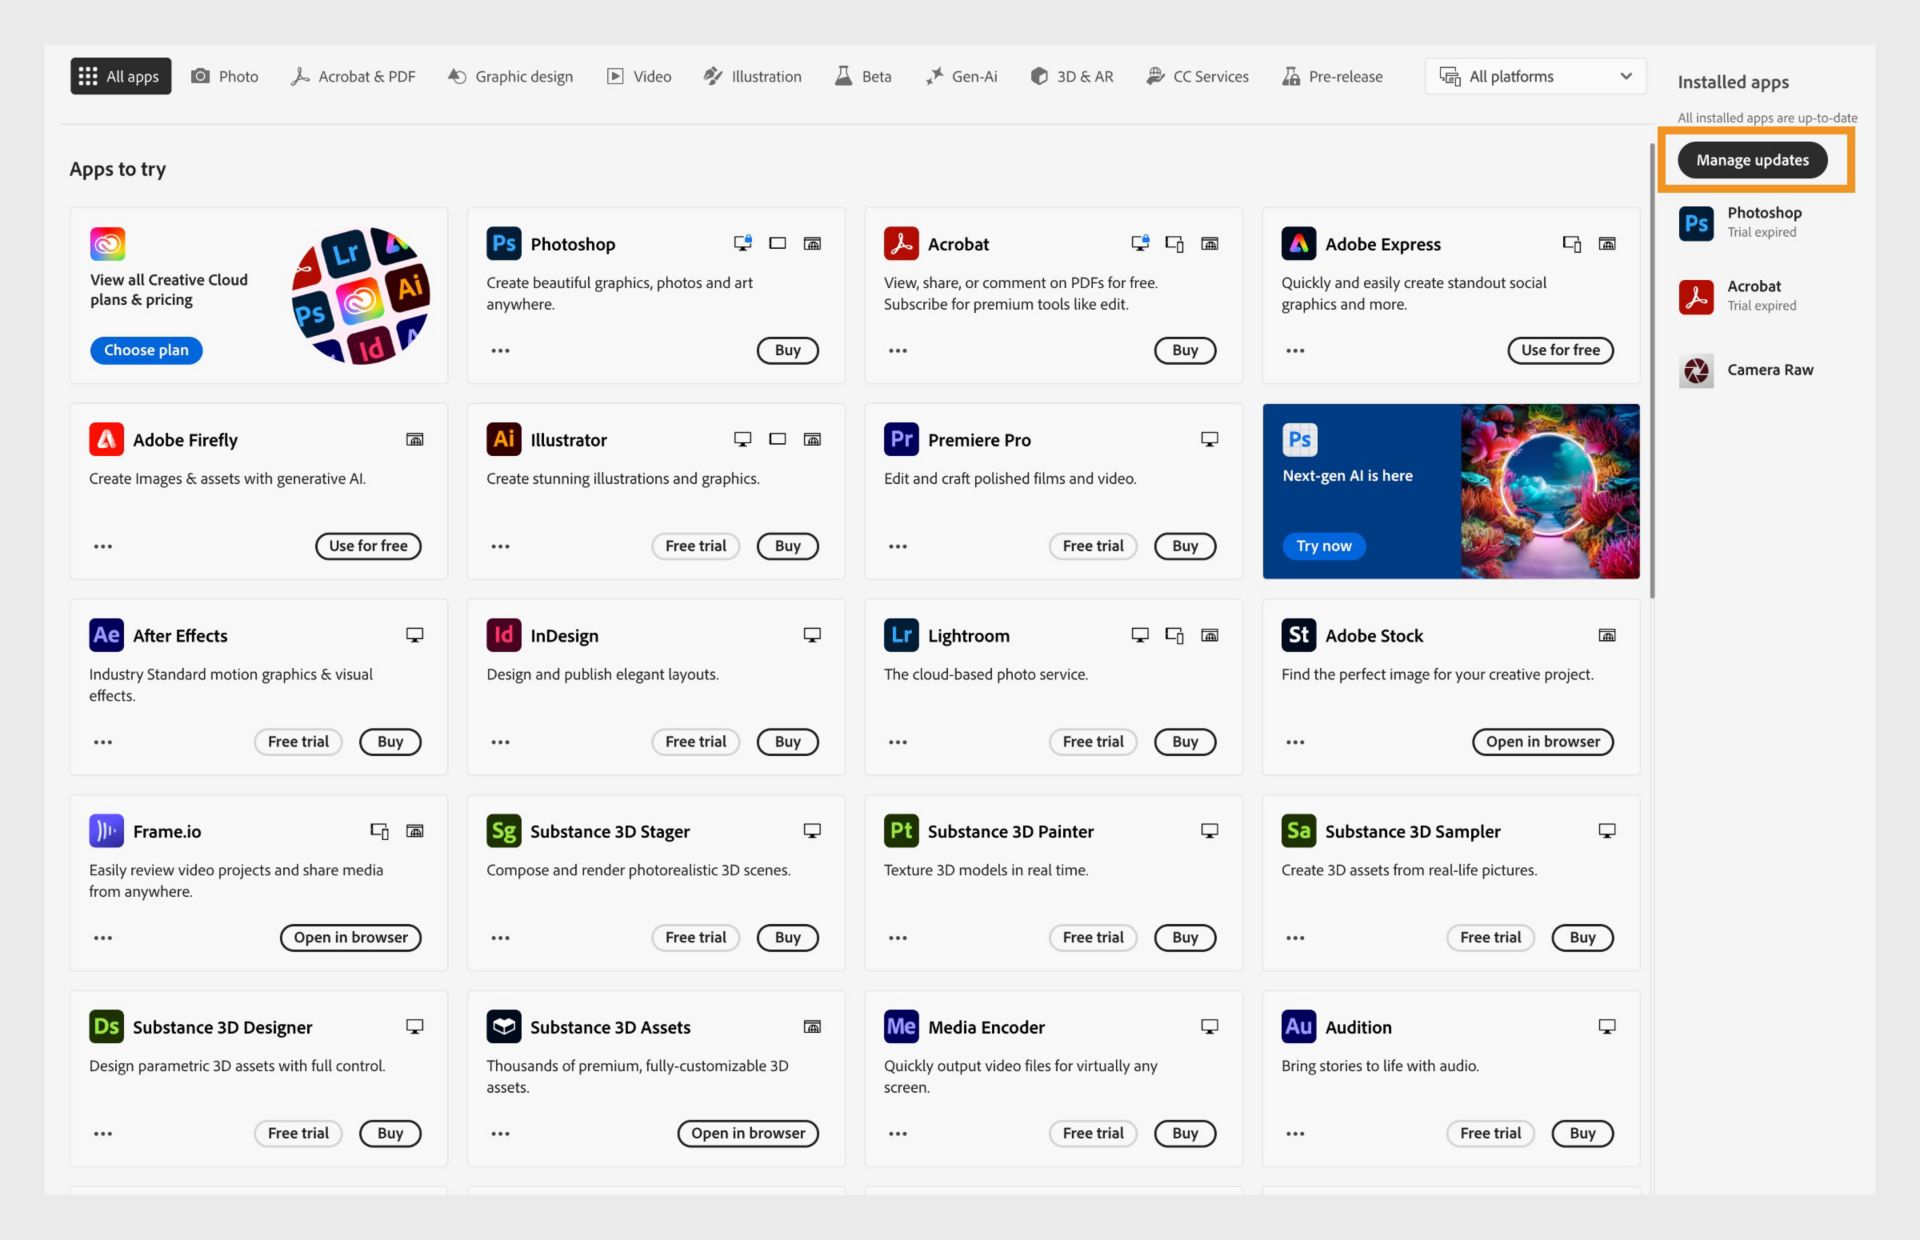Screen dimensions: 1920x1240
Task: Click the InDesign app icon
Action: pyautogui.click(x=502, y=635)
